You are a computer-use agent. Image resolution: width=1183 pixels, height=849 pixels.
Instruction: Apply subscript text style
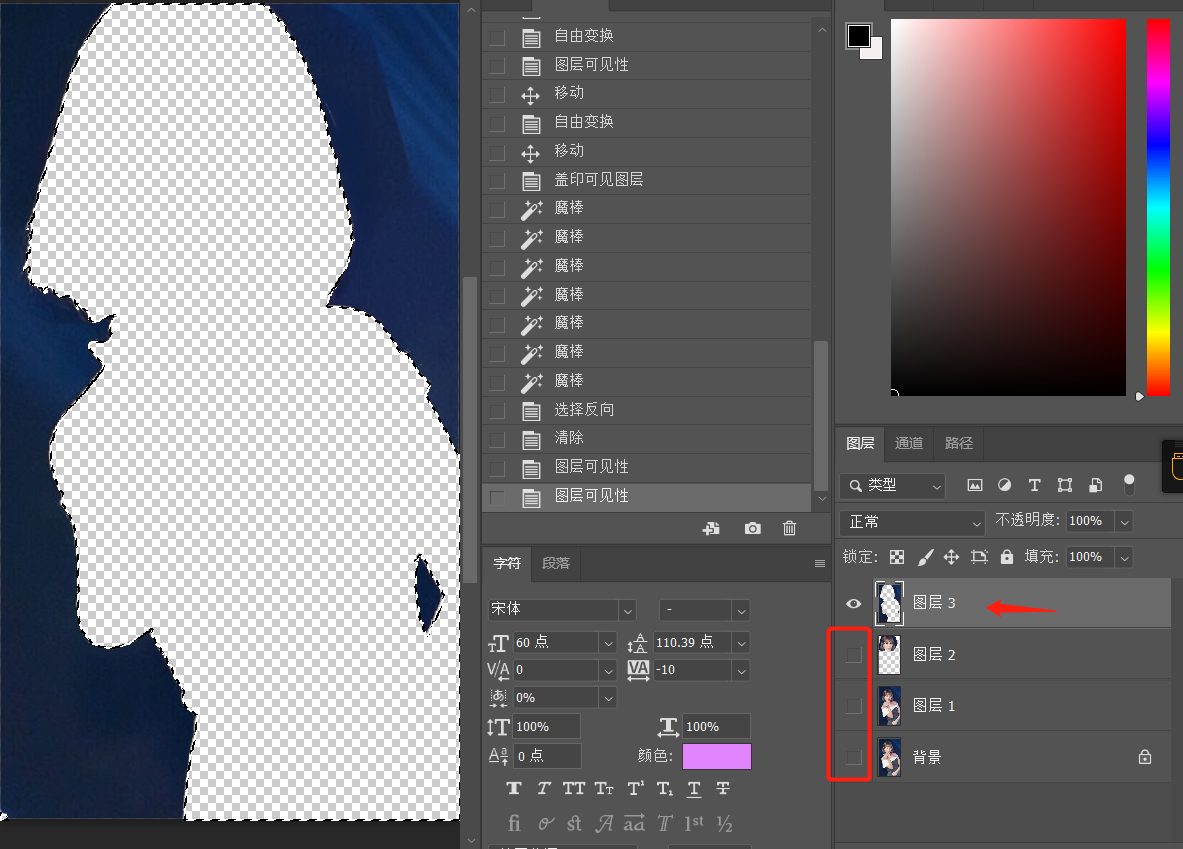[665, 789]
